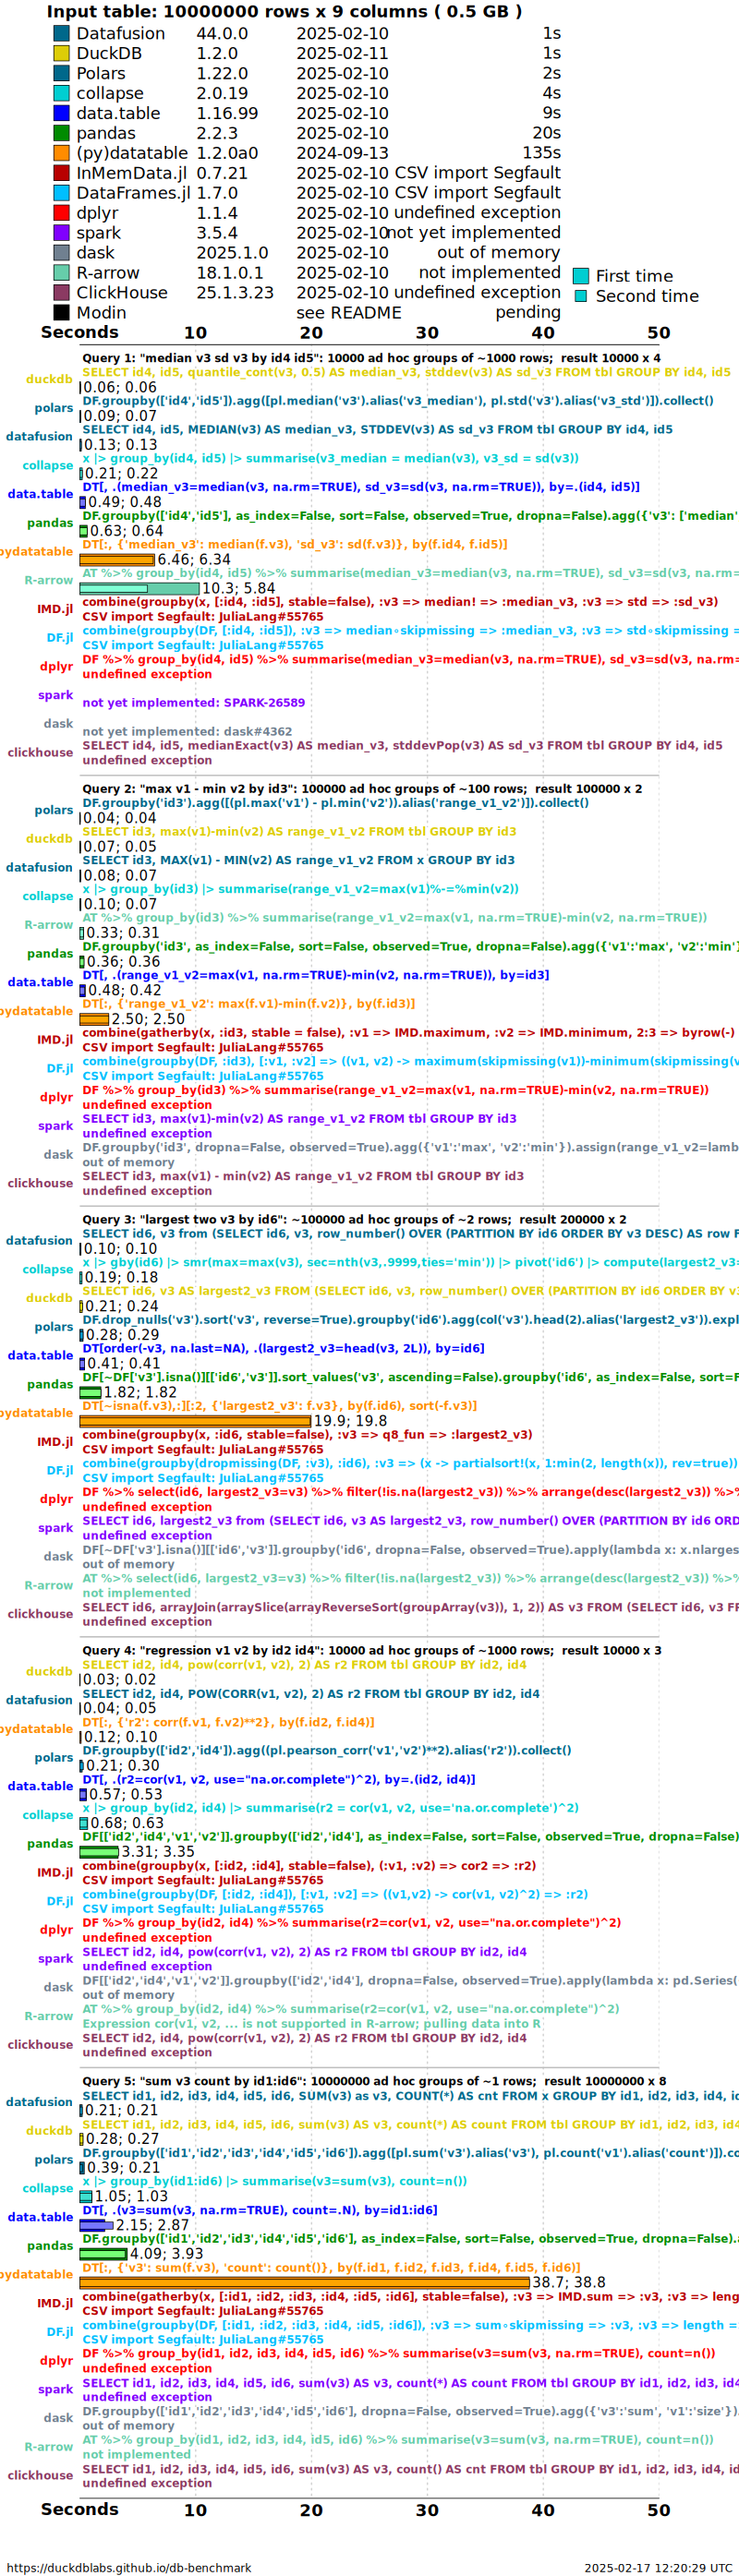The image size is (739, 2576).
Task: Select the InMemData.jl dark red swatch
Action: 61,173
